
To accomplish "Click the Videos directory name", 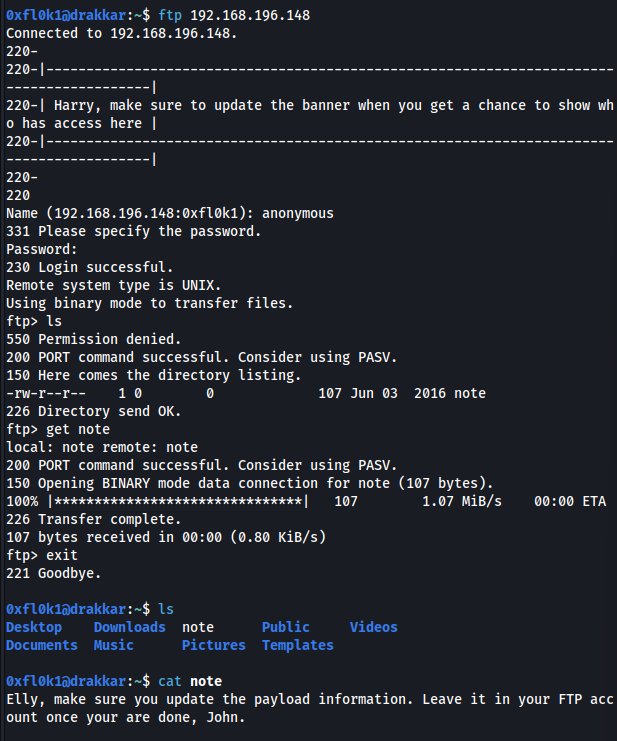I will (x=374, y=628).
